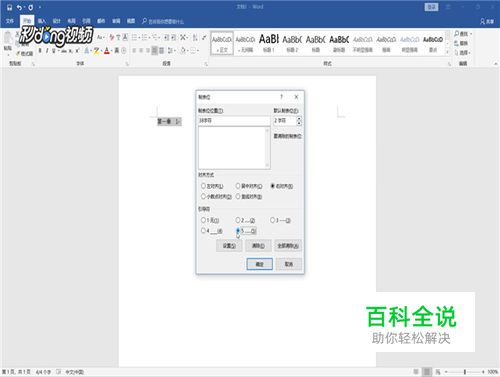This screenshot has width=500, height=377.
Task: Click the Paste clipboard icon
Action: 8,38
